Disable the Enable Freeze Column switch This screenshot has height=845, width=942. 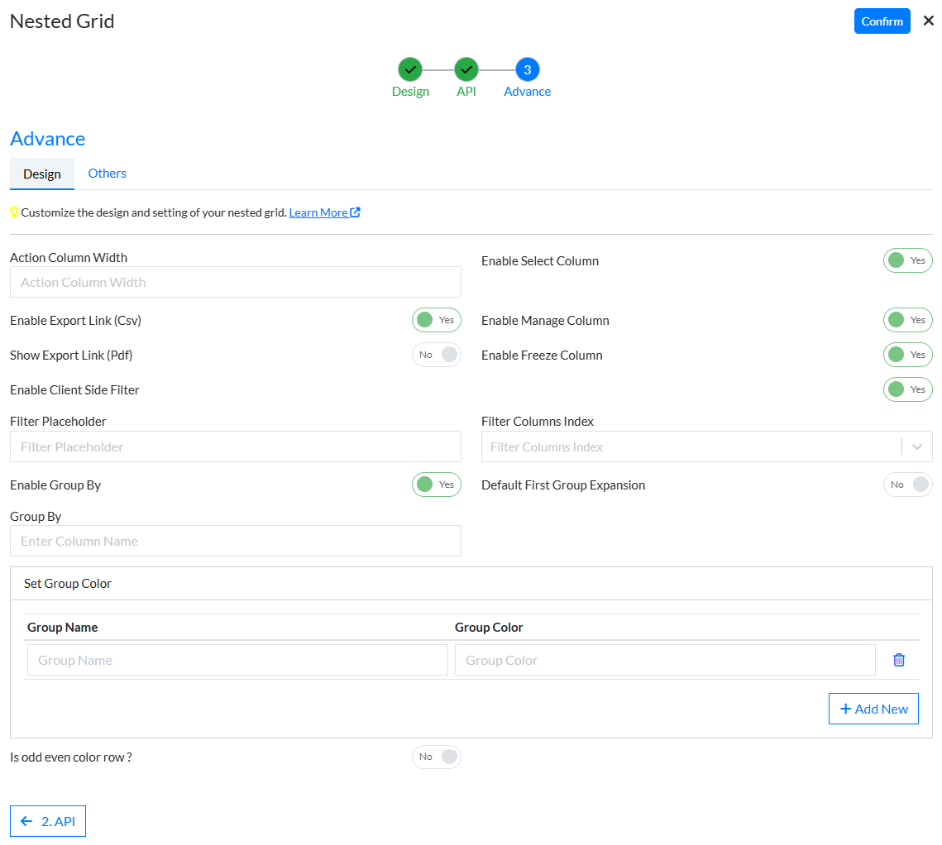(x=907, y=355)
